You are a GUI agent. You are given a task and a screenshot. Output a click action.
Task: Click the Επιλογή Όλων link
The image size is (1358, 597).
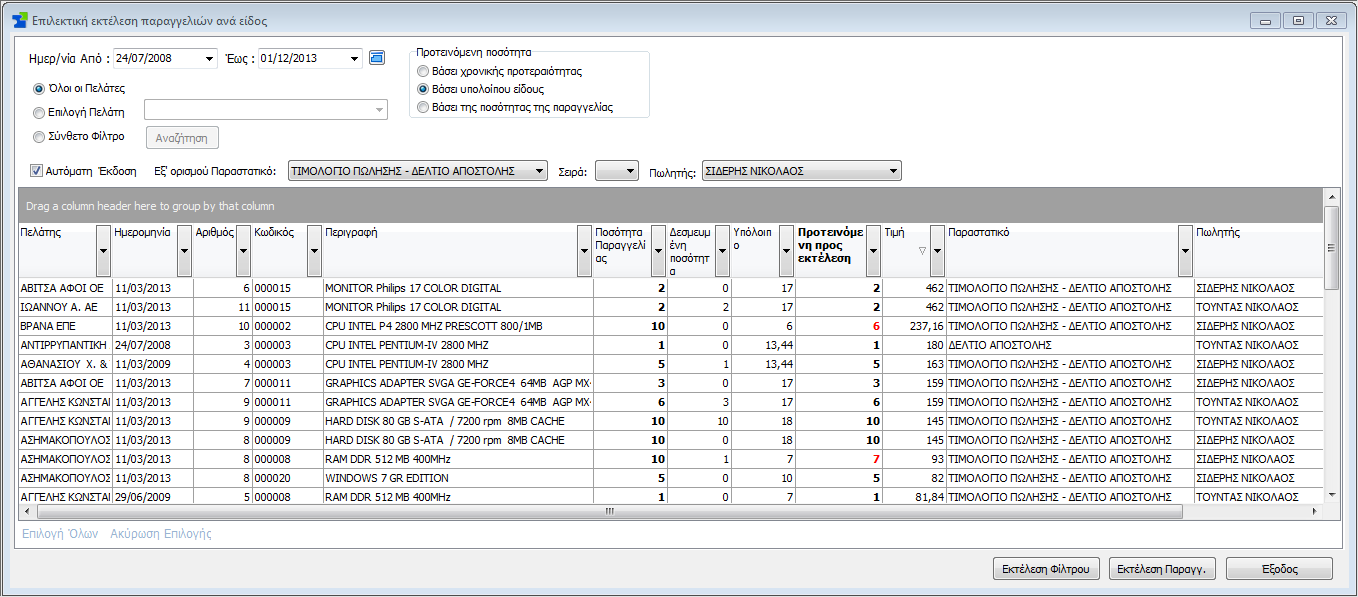[x=60, y=534]
